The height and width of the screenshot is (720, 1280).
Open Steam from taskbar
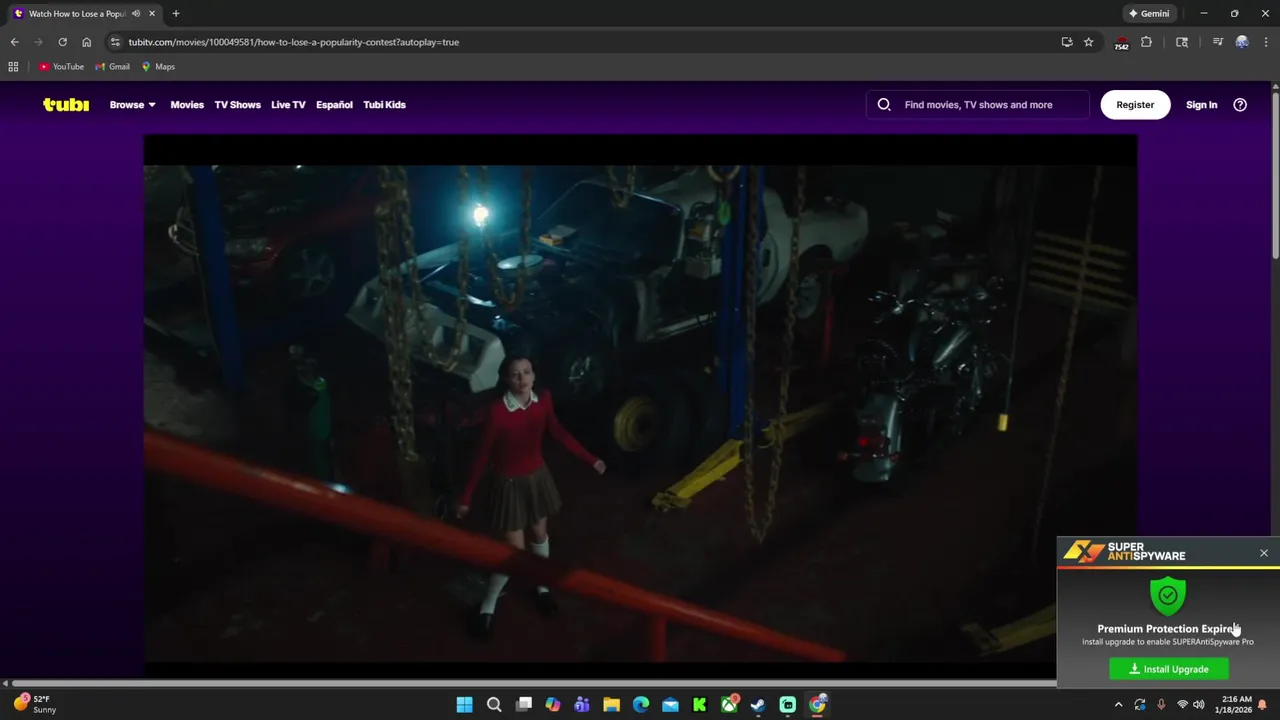click(758, 705)
